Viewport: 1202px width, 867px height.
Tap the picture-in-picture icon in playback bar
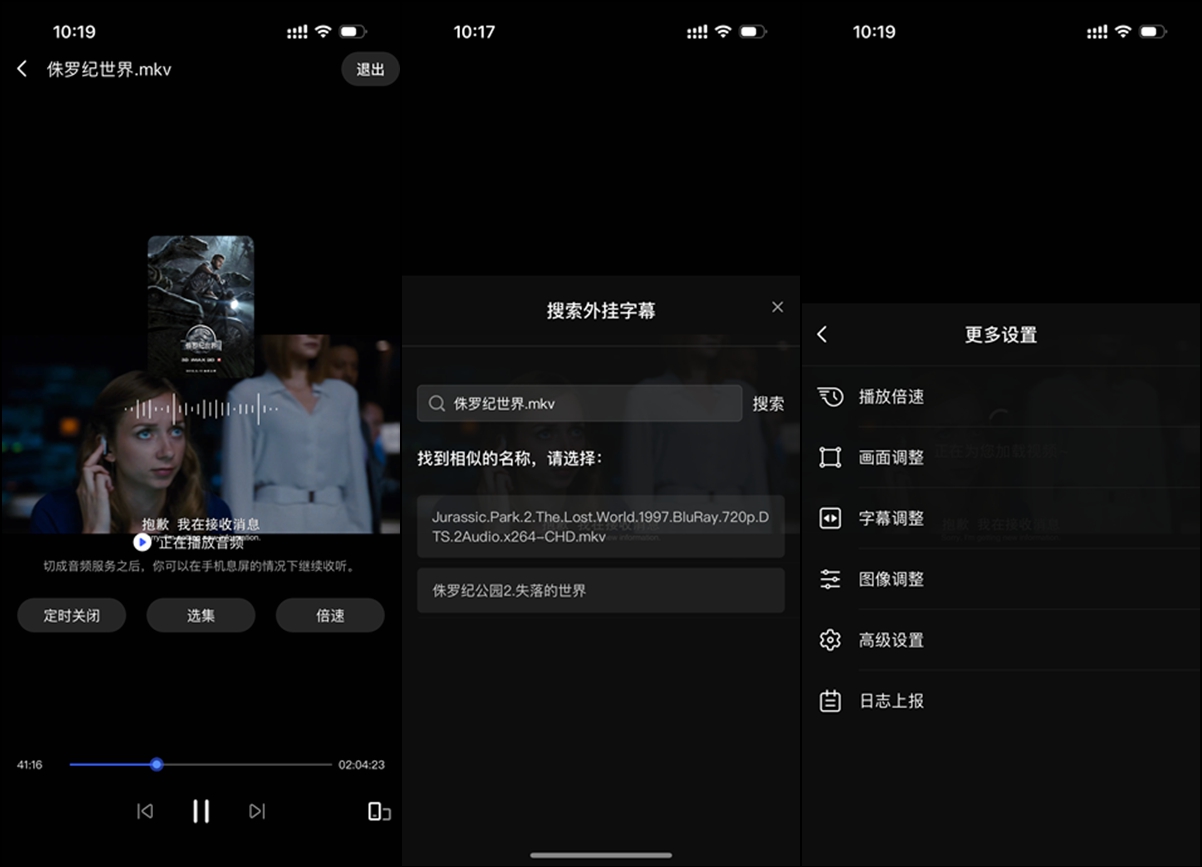click(x=377, y=811)
